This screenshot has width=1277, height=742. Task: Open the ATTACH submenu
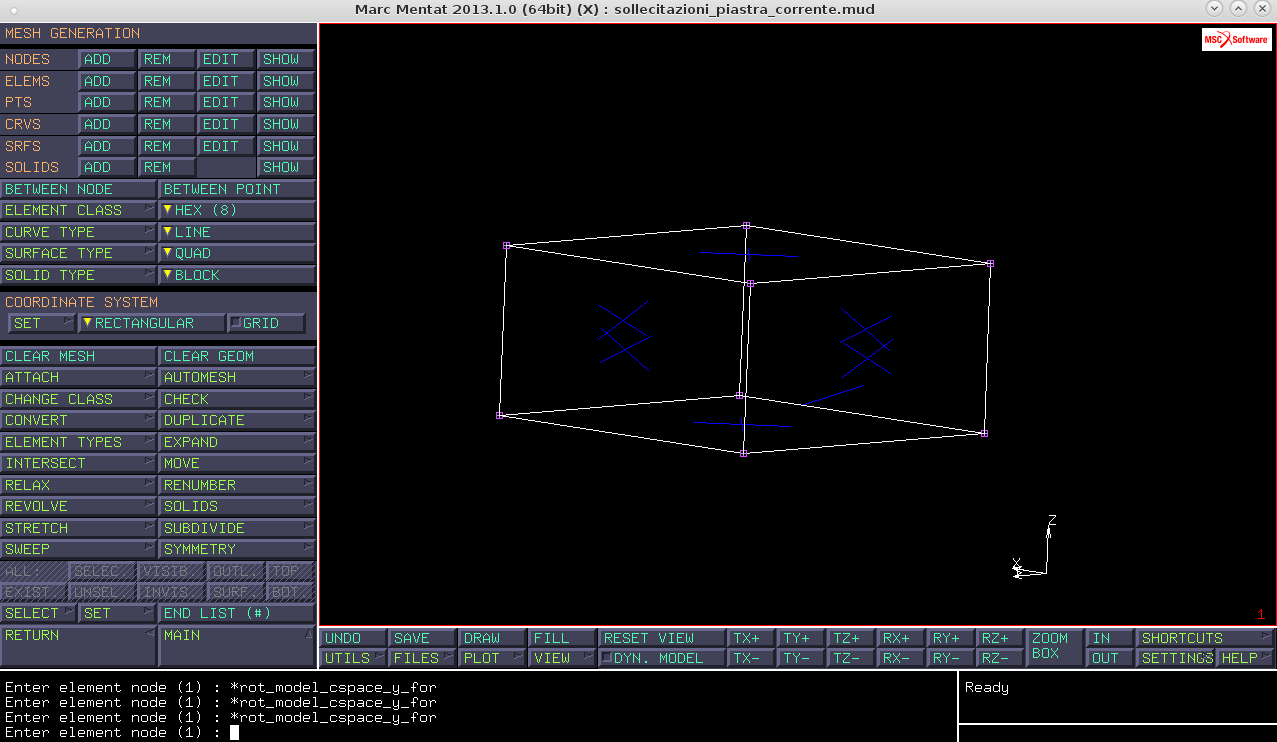pos(79,377)
